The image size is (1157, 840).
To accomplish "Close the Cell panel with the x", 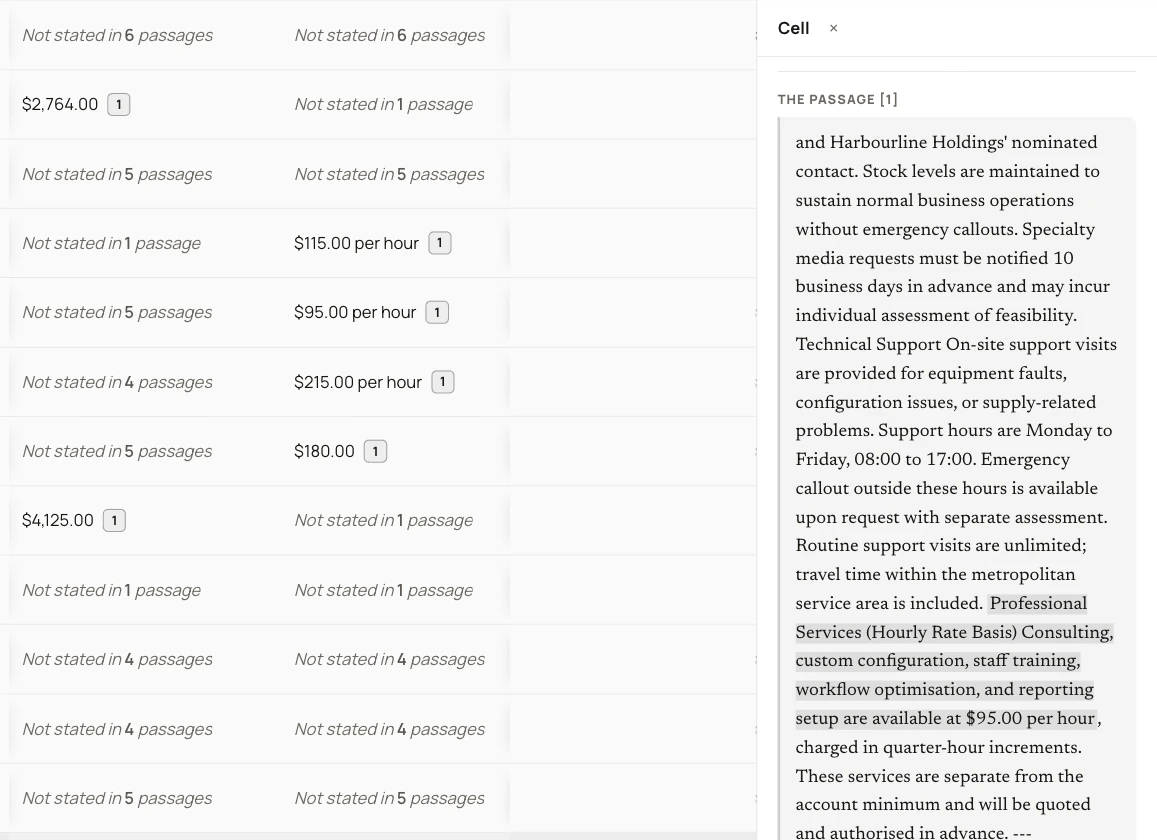I will tap(833, 28).
